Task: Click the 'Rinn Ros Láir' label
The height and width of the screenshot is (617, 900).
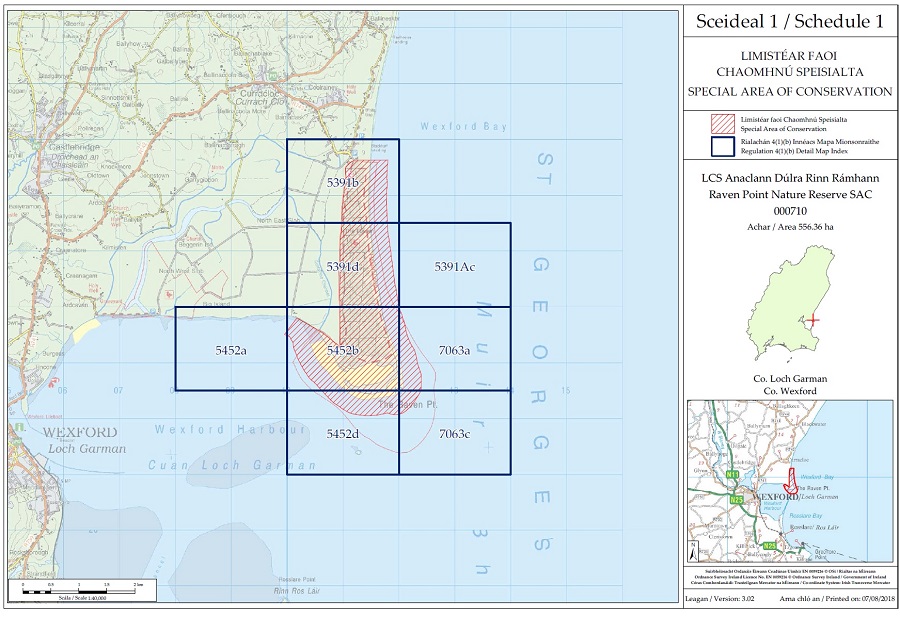Action: click(x=297, y=591)
